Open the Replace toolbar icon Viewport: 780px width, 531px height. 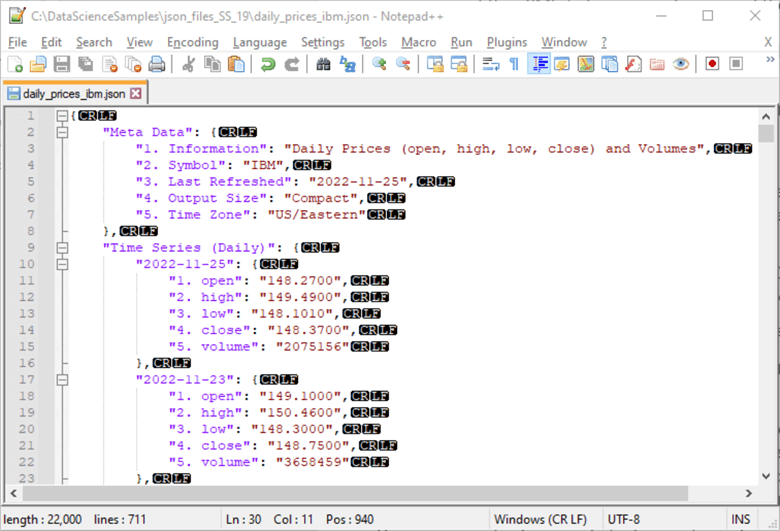pyautogui.click(x=347, y=64)
